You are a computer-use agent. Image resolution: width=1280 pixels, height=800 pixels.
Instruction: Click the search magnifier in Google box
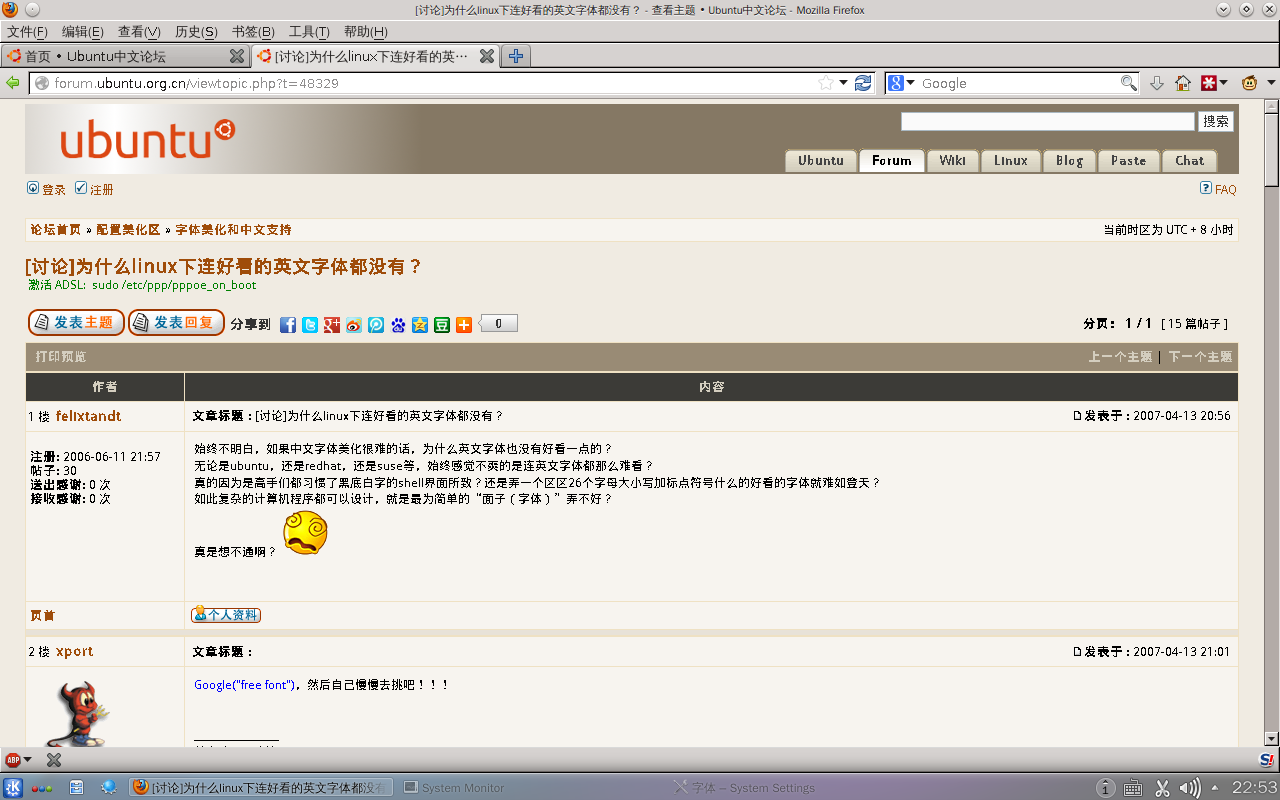pos(1128,83)
